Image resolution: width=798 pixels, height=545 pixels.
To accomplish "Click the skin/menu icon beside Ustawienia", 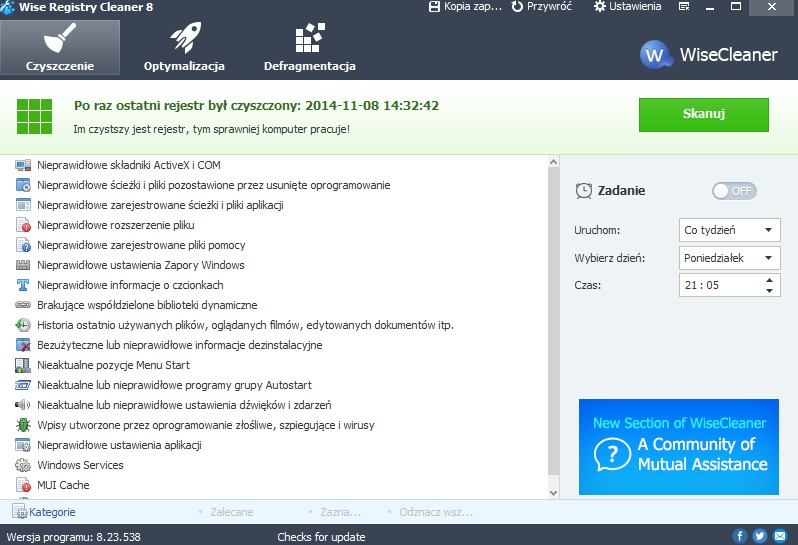I will (x=685, y=7).
